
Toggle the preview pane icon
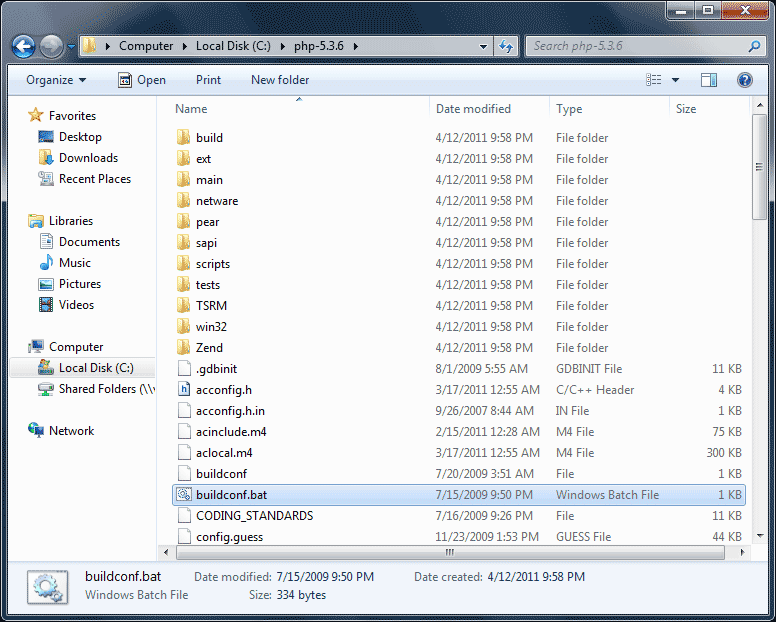pyautogui.click(x=708, y=80)
